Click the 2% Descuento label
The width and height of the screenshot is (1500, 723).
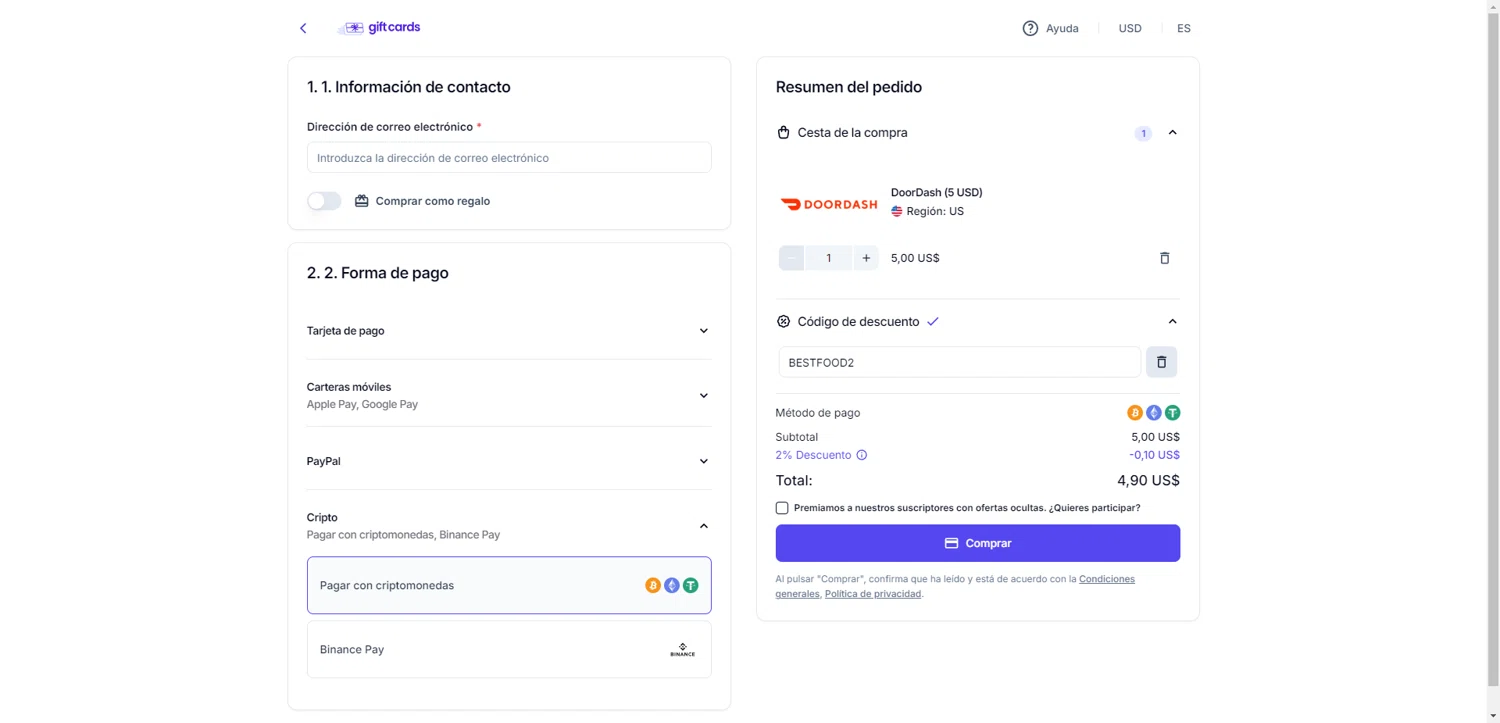click(x=813, y=455)
